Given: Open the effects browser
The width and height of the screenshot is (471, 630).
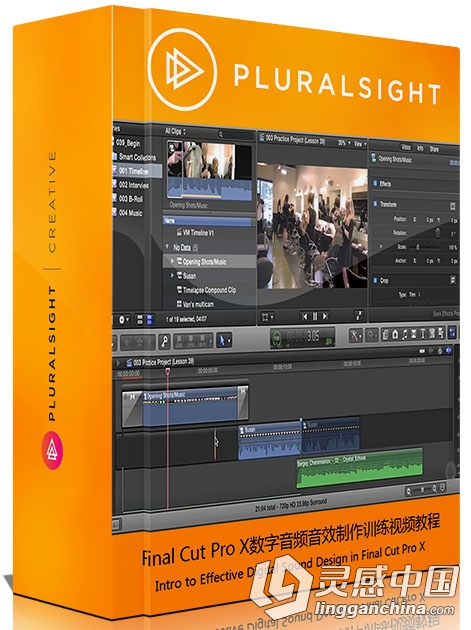Looking at the screenshot, I should pyautogui.click(x=386, y=333).
